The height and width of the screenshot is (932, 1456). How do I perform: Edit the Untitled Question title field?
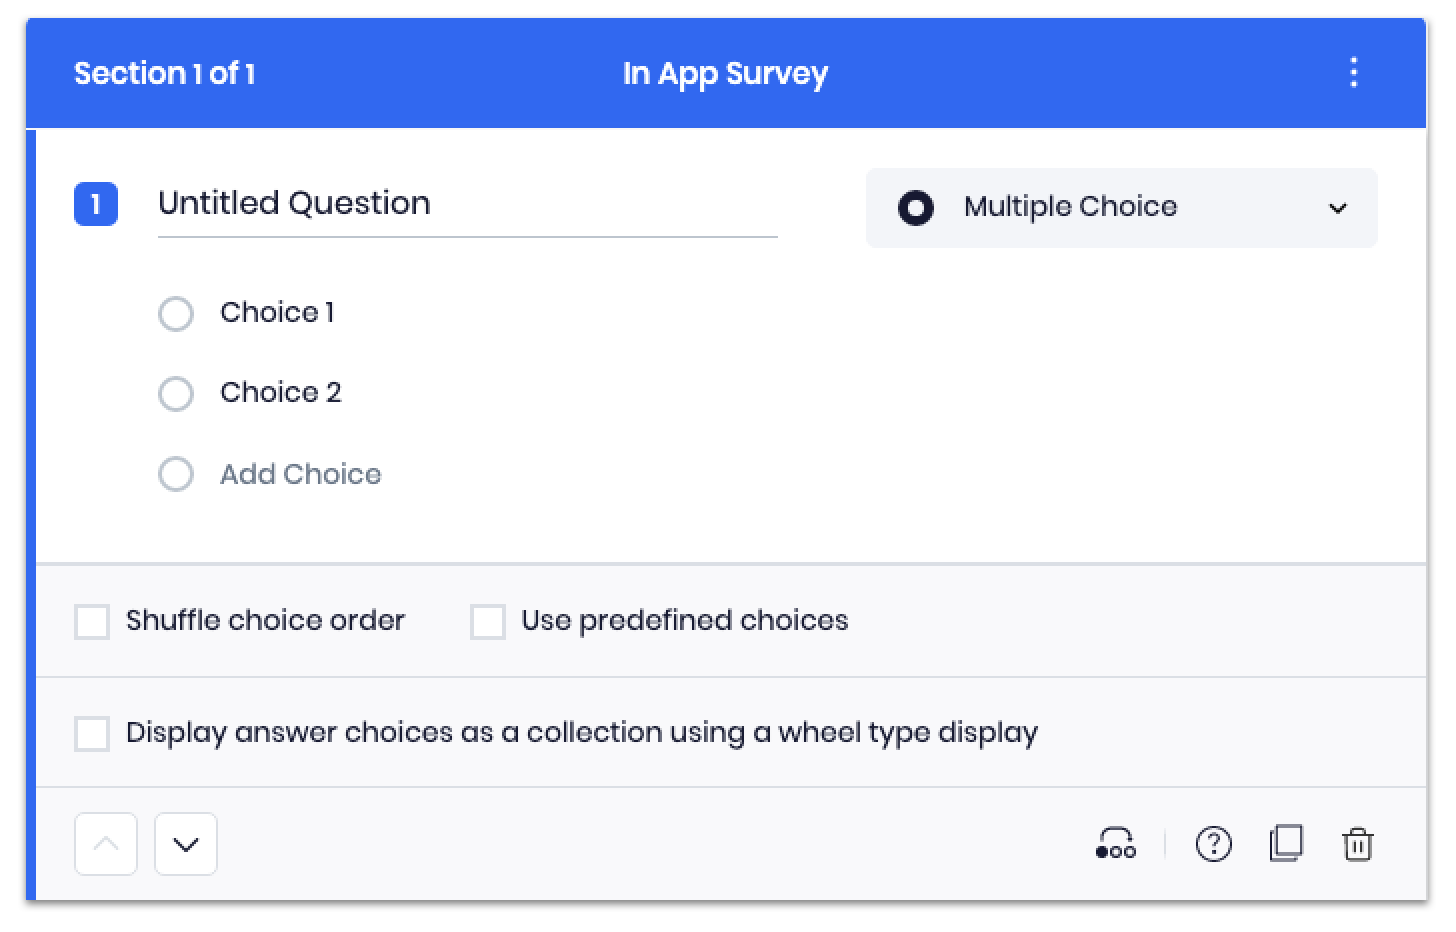click(466, 204)
